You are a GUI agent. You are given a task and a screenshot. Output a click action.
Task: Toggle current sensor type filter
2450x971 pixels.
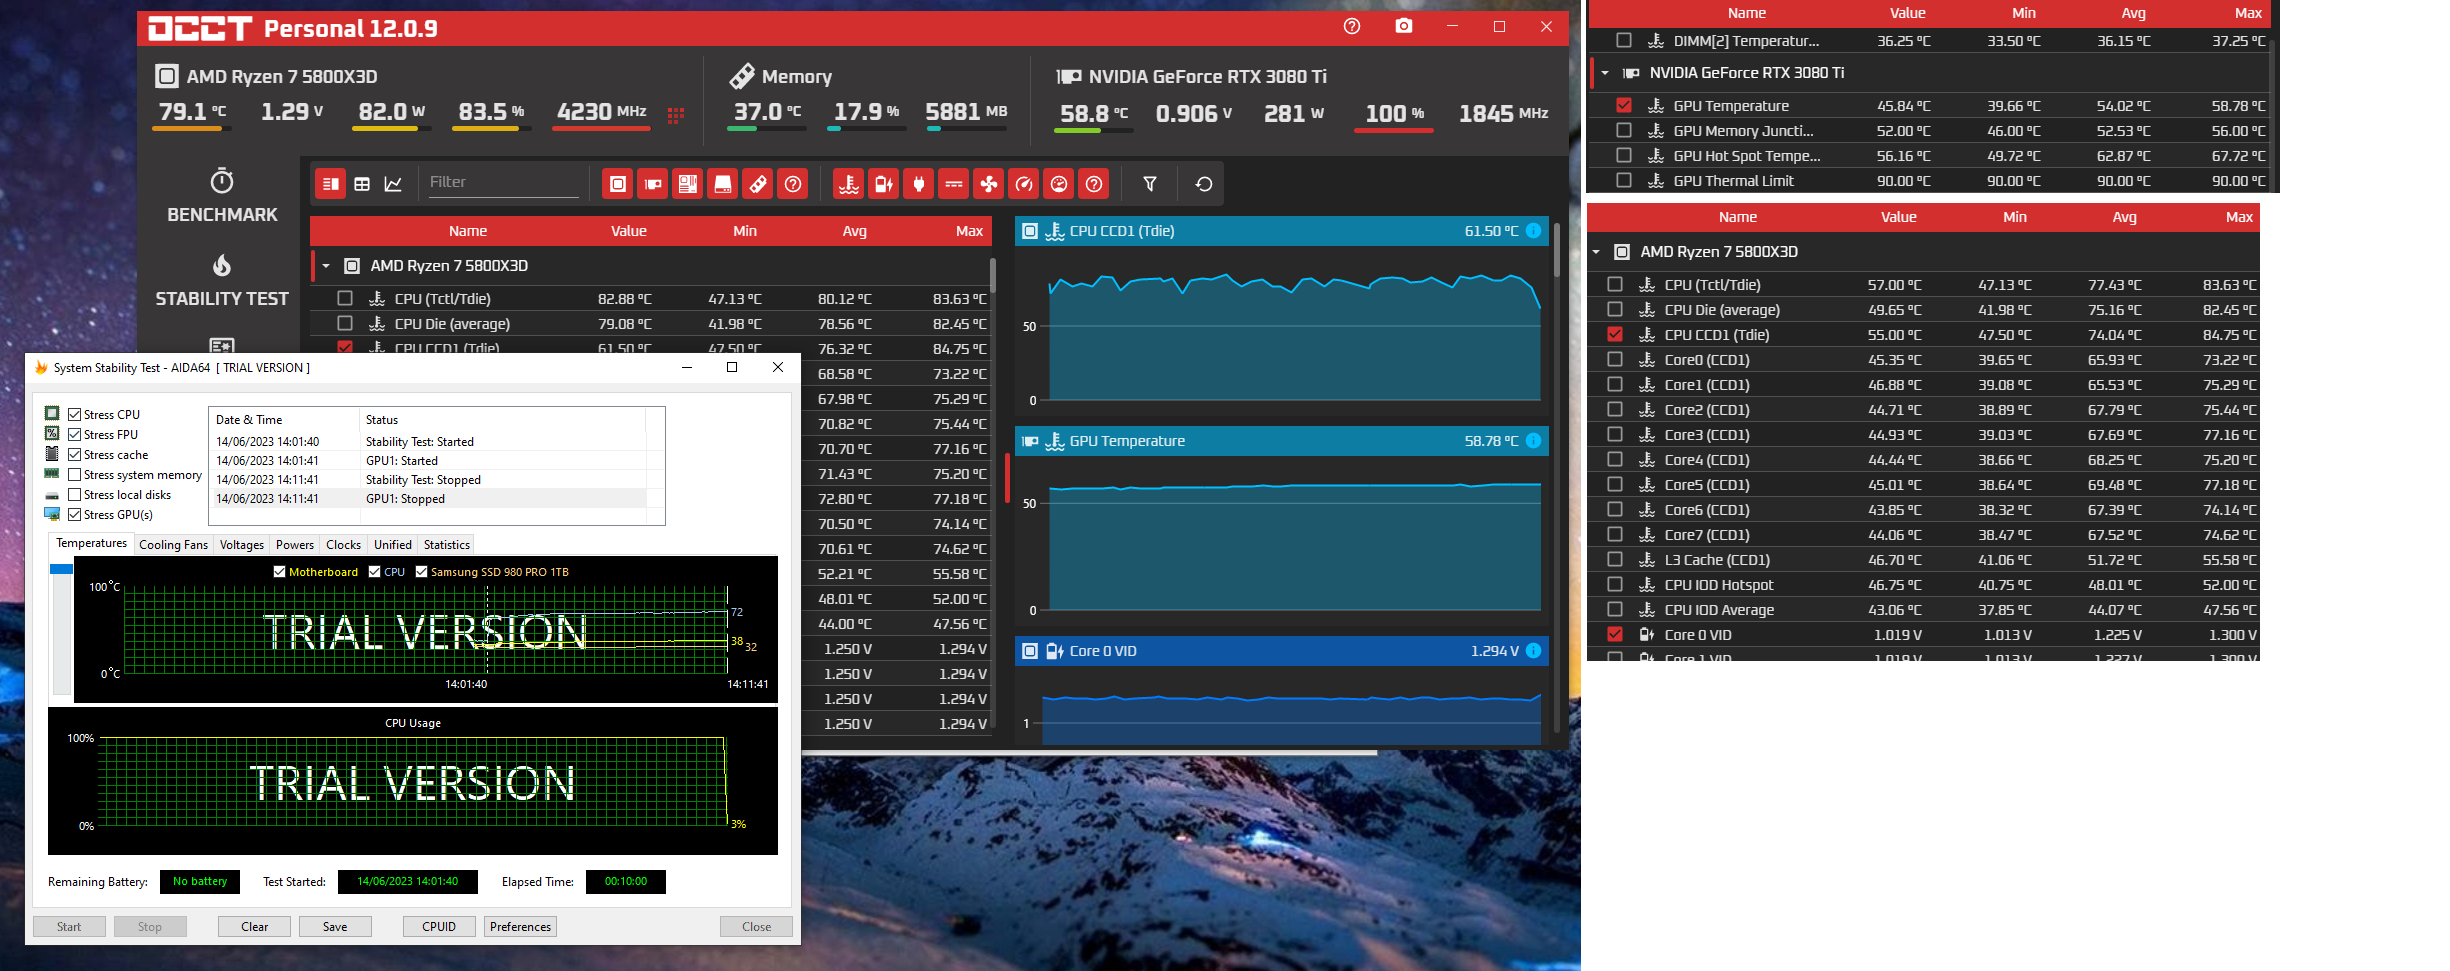(954, 184)
